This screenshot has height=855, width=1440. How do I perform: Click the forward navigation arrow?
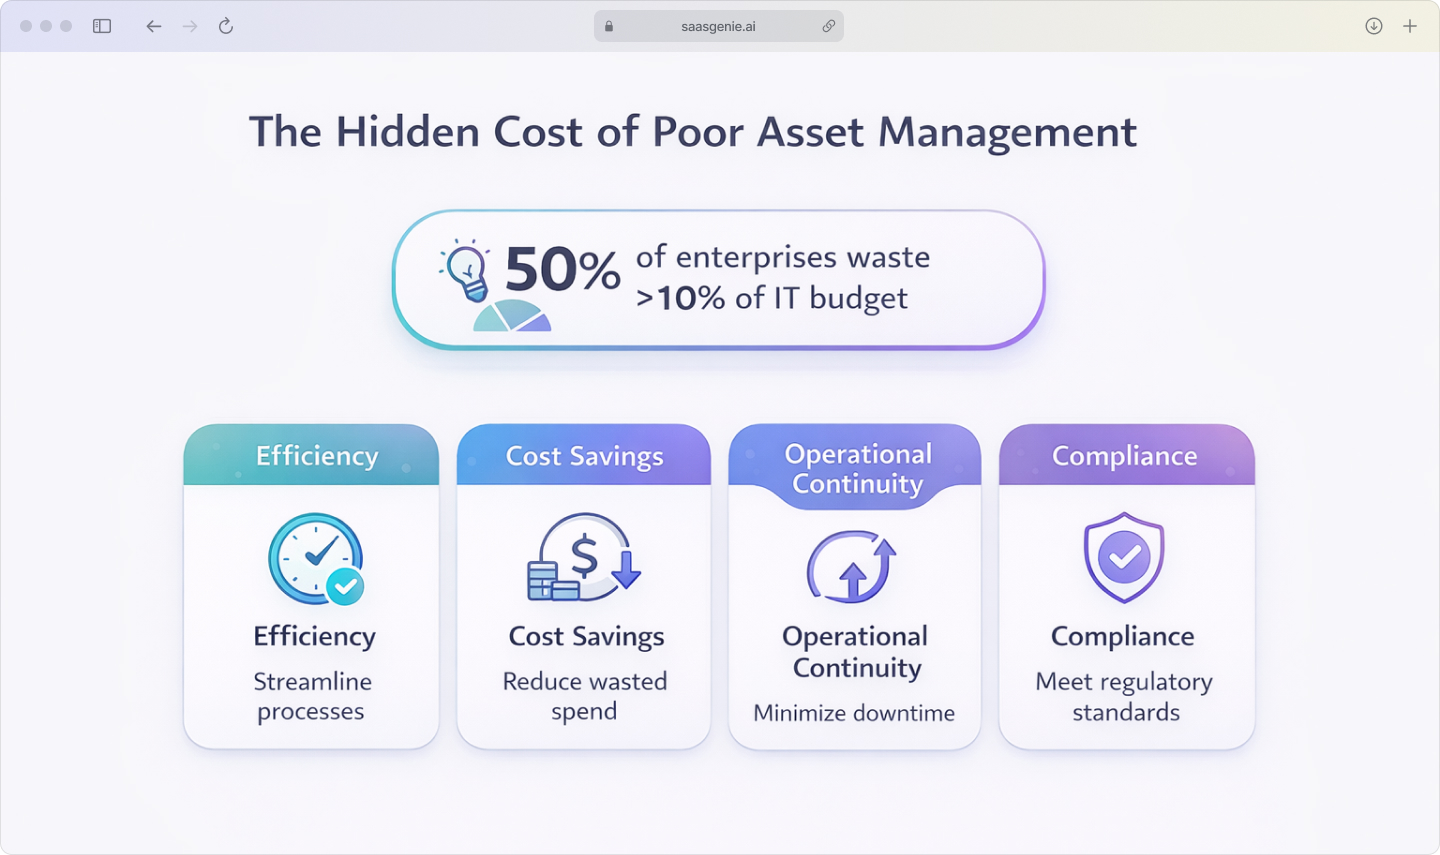(190, 26)
